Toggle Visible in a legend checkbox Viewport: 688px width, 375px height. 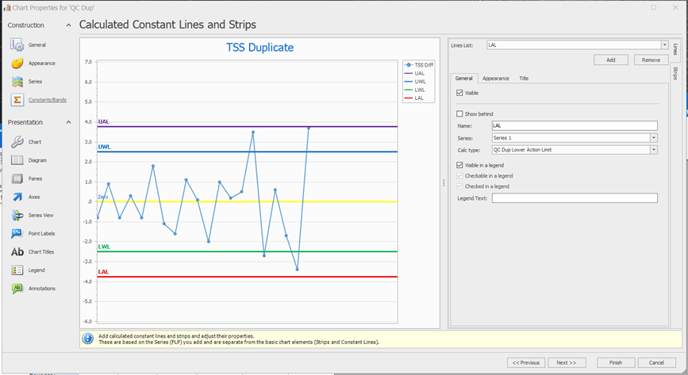459,165
